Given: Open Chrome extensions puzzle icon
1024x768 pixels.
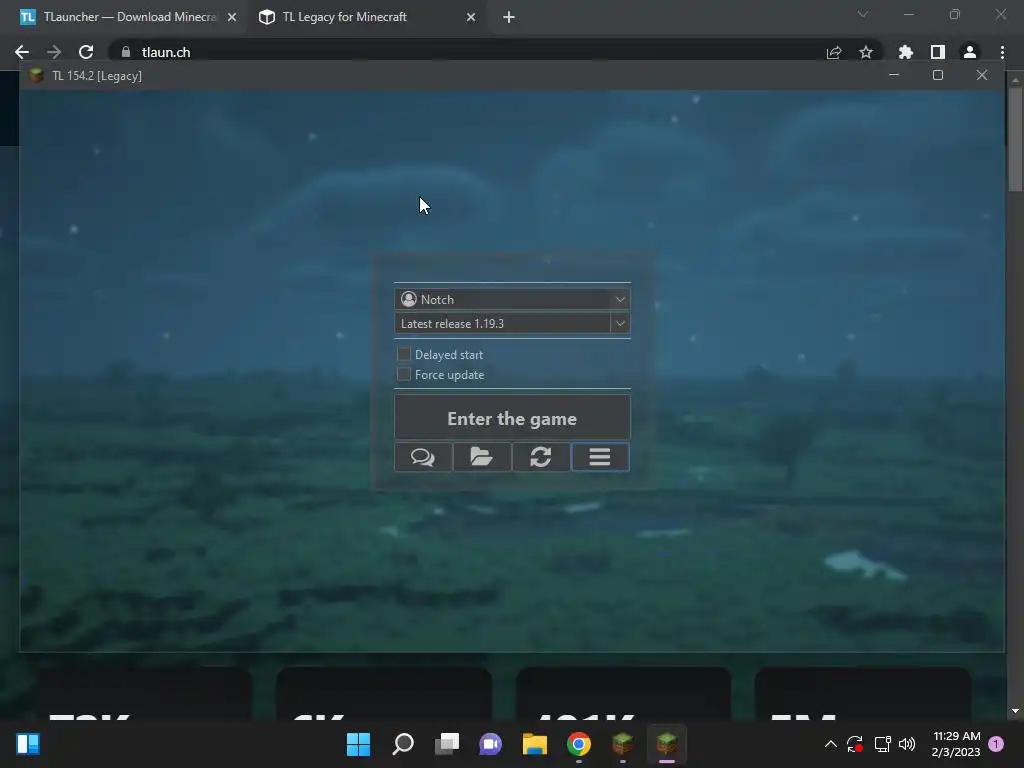Looking at the screenshot, I should (906, 52).
